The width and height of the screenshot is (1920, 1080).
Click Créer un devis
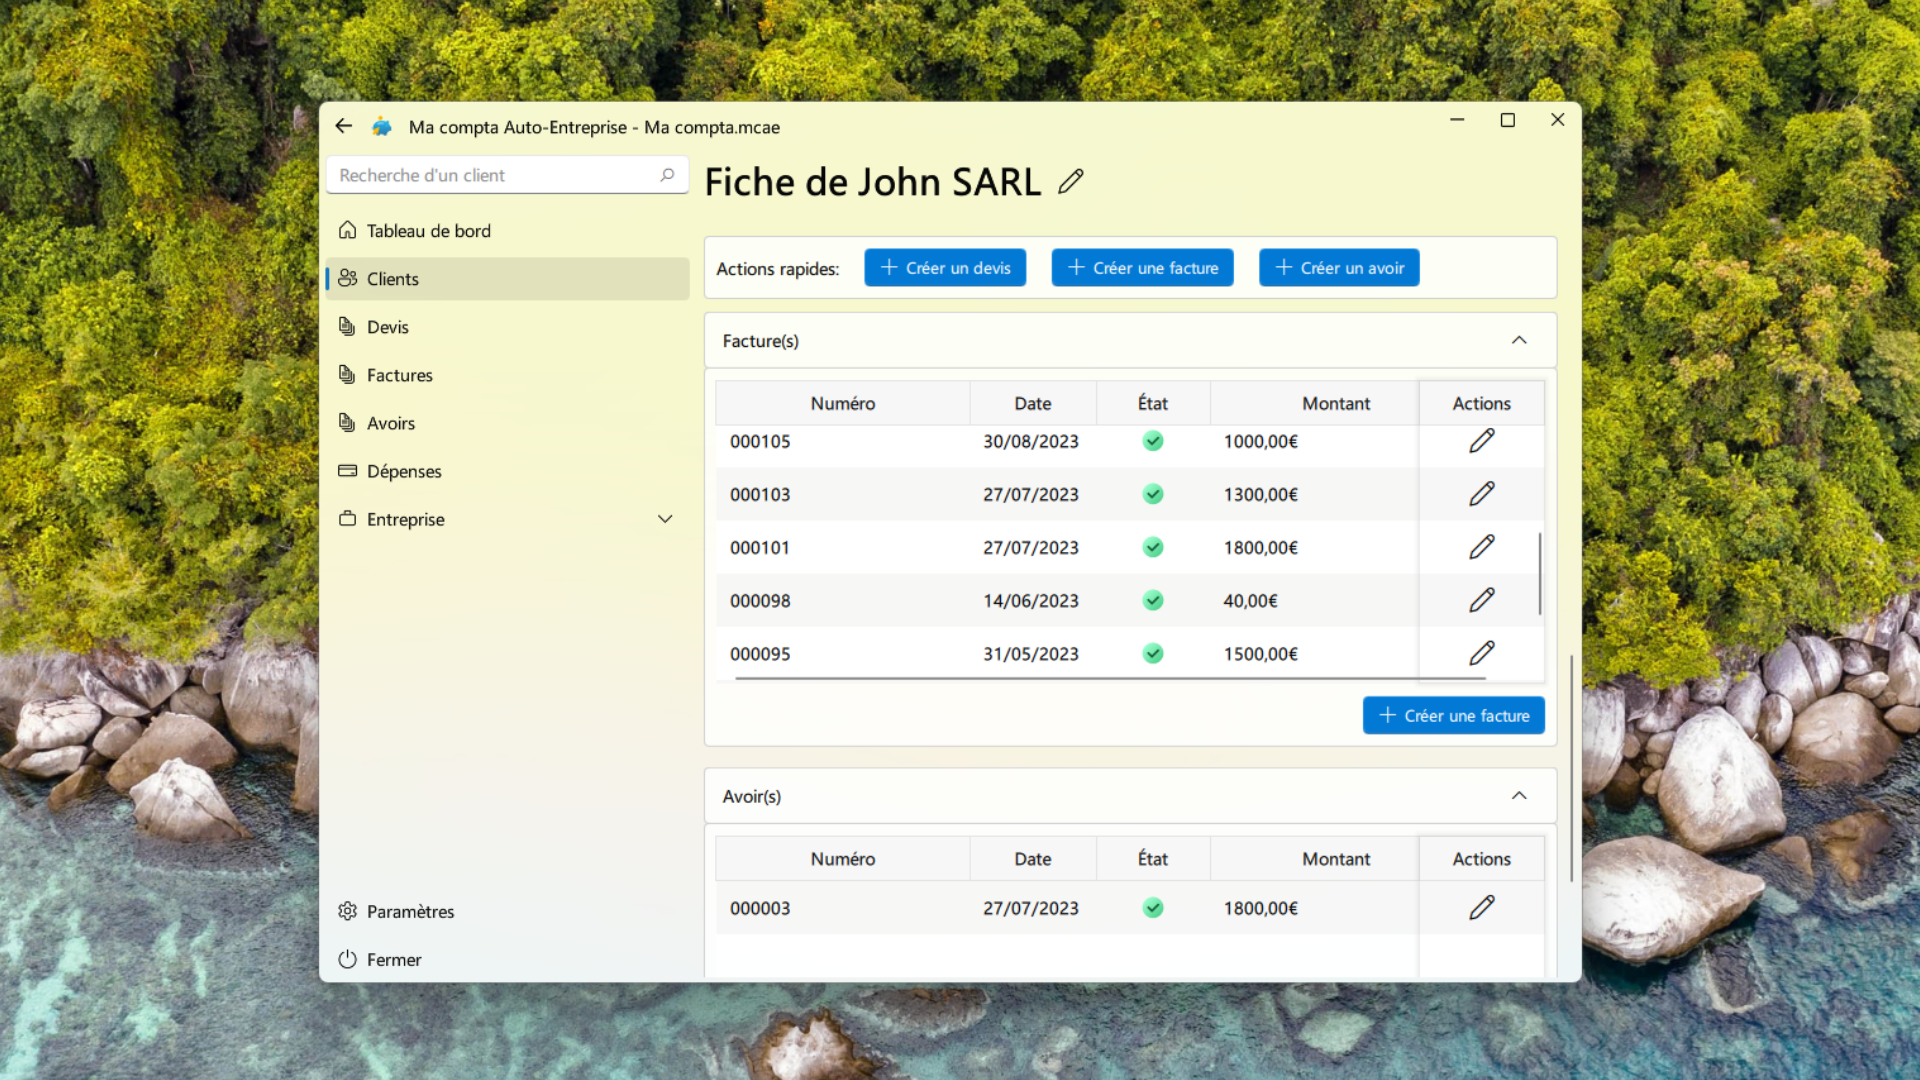[x=944, y=267]
